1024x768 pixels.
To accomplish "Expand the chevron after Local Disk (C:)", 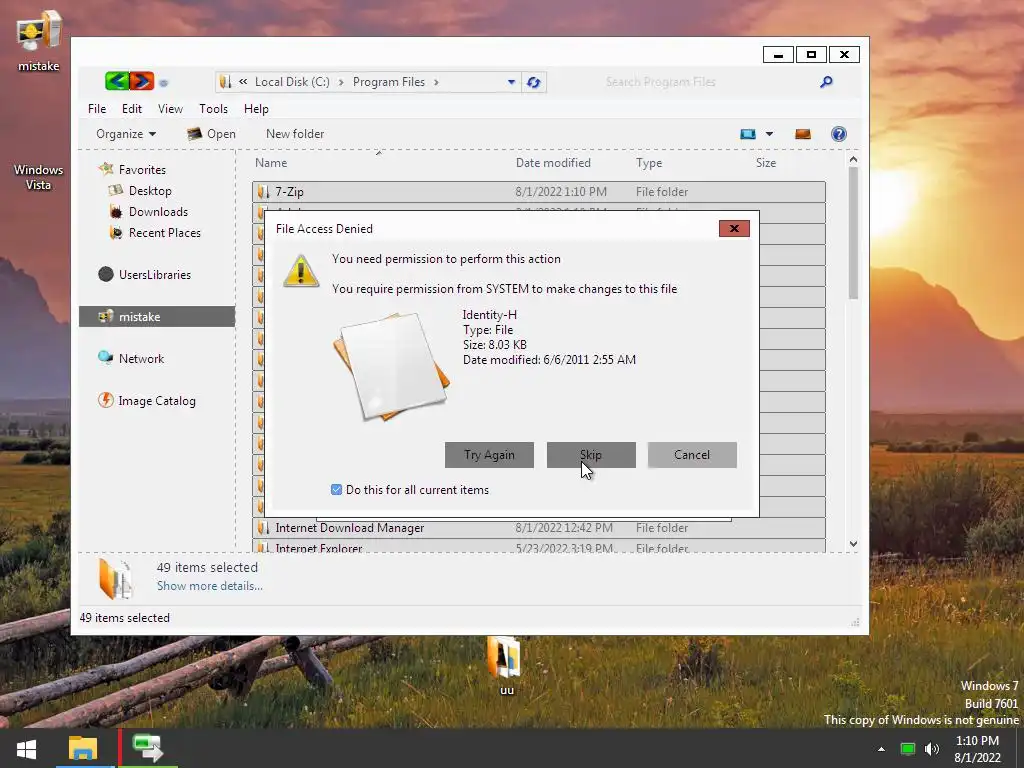I will (341, 82).
